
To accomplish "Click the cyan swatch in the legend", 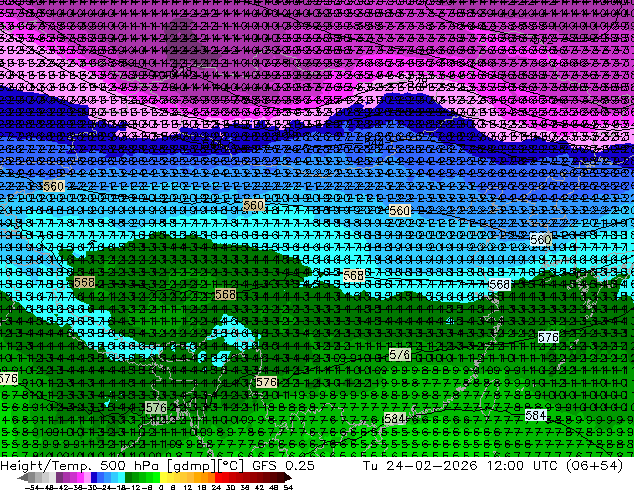I will pyautogui.click(x=121, y=477).
